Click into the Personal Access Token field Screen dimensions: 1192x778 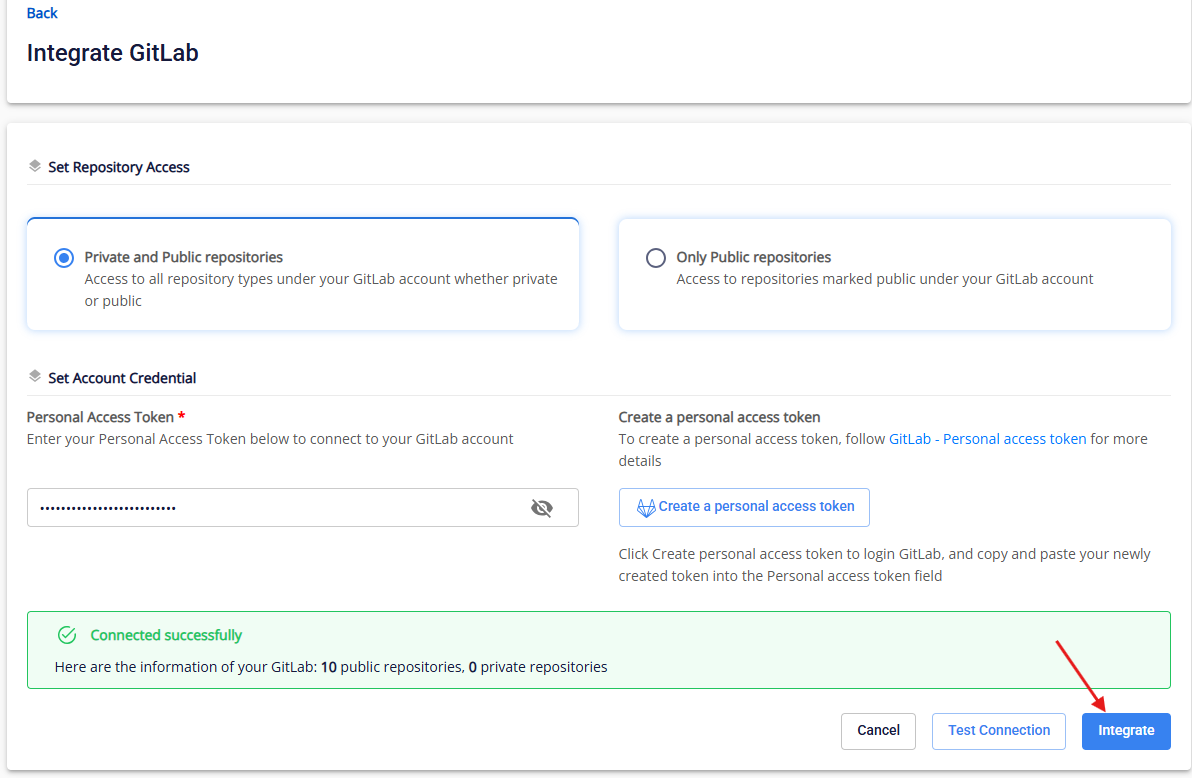270,508
